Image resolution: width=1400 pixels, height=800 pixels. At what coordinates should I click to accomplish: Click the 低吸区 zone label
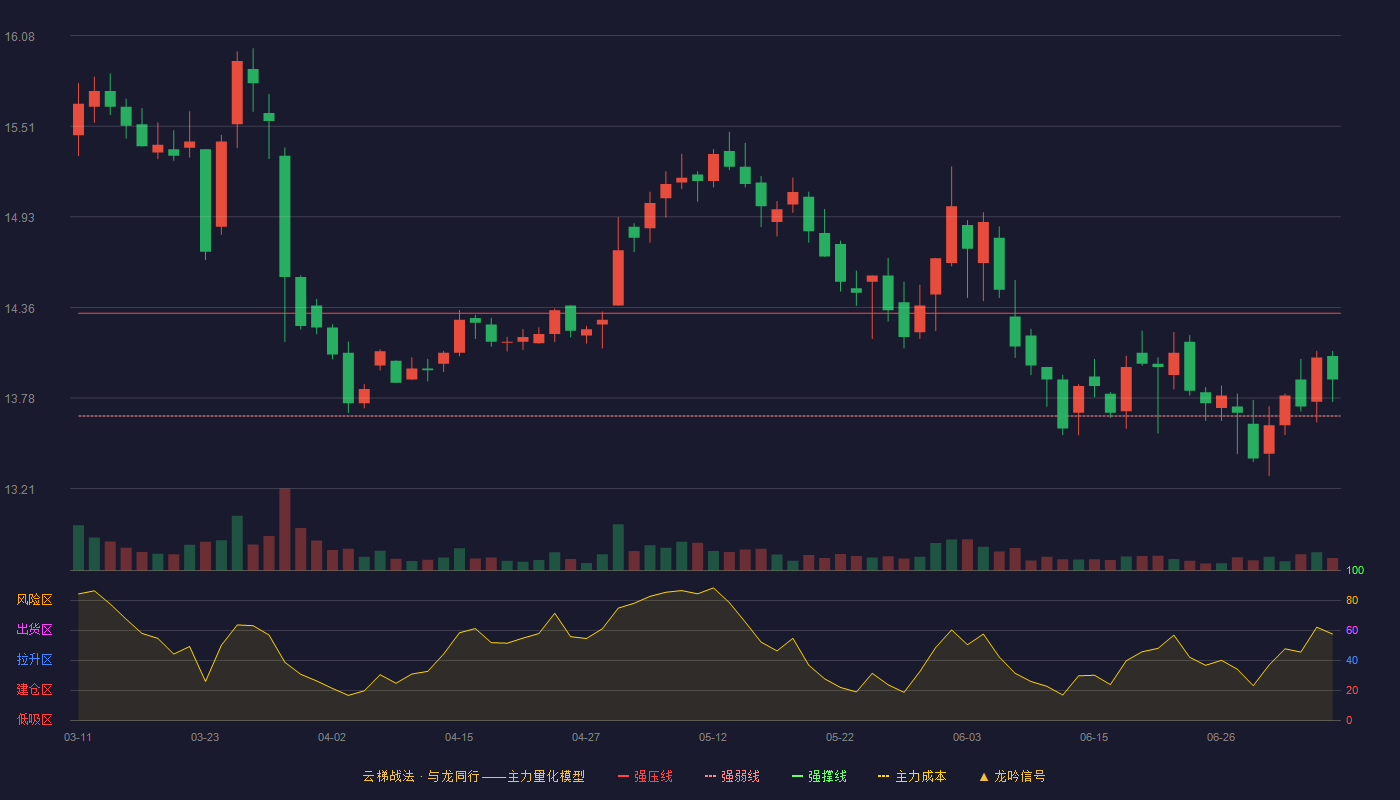click(34, 720)
